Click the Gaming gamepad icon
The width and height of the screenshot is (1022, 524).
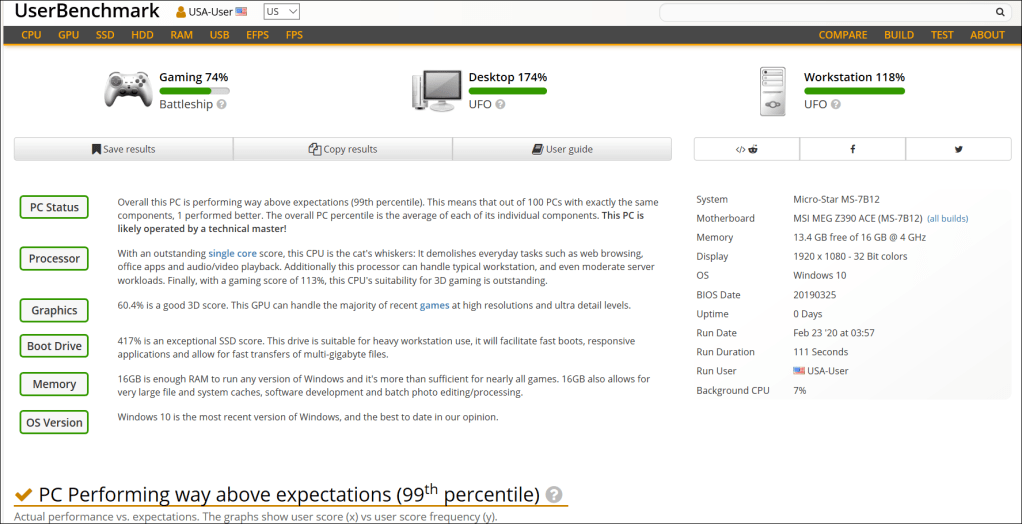click(128, 90)
